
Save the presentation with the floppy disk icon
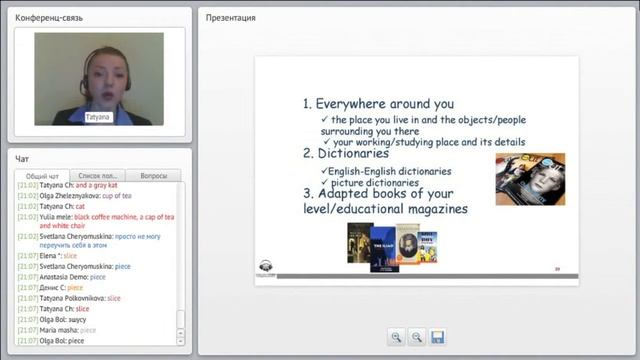point(437,337)
